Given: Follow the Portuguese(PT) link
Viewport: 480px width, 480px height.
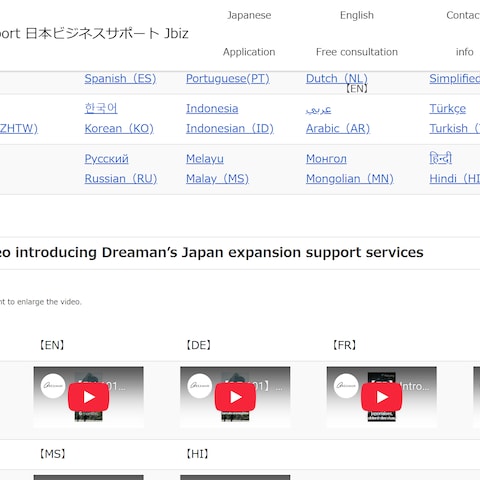Looking at the screenshot, I should (228, 79).
